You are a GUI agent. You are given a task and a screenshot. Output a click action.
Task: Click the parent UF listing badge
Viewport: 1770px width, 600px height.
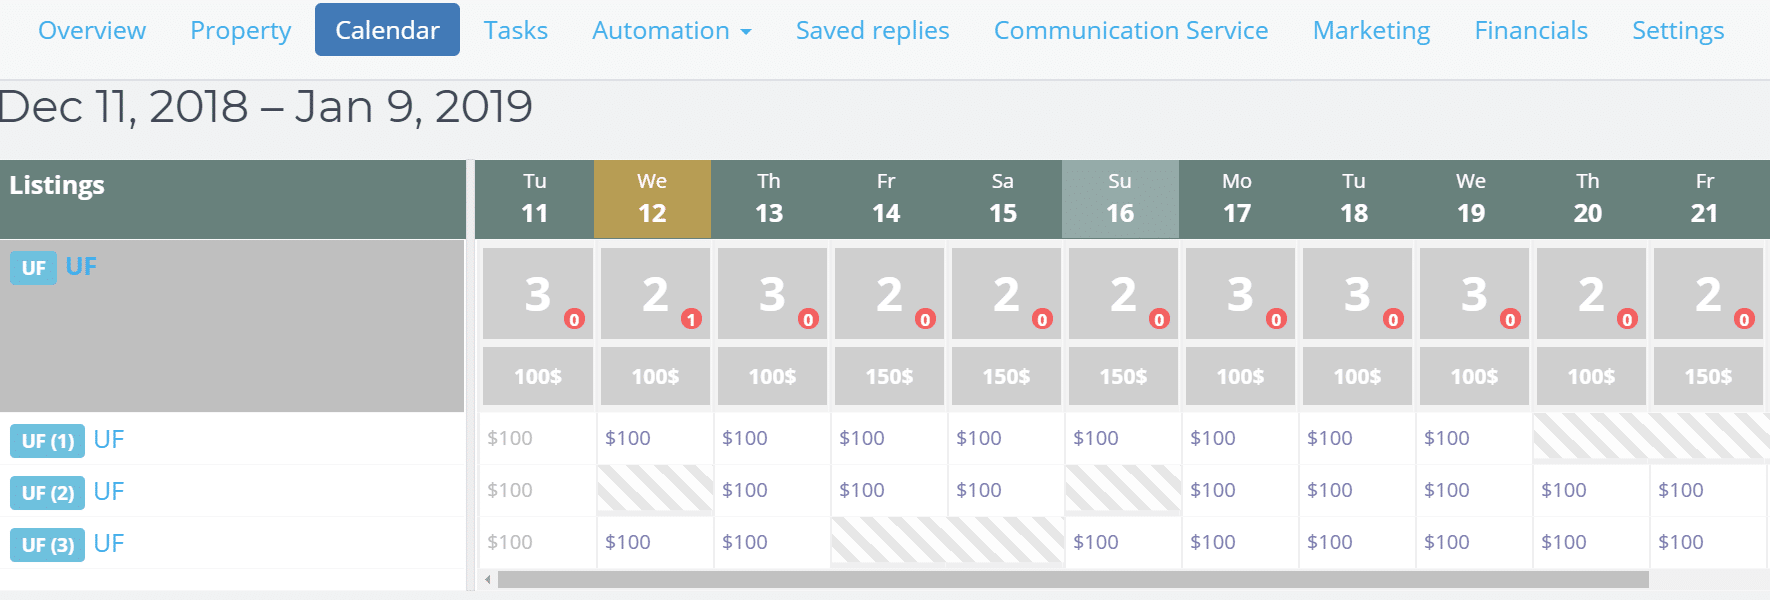pos(33,267)
